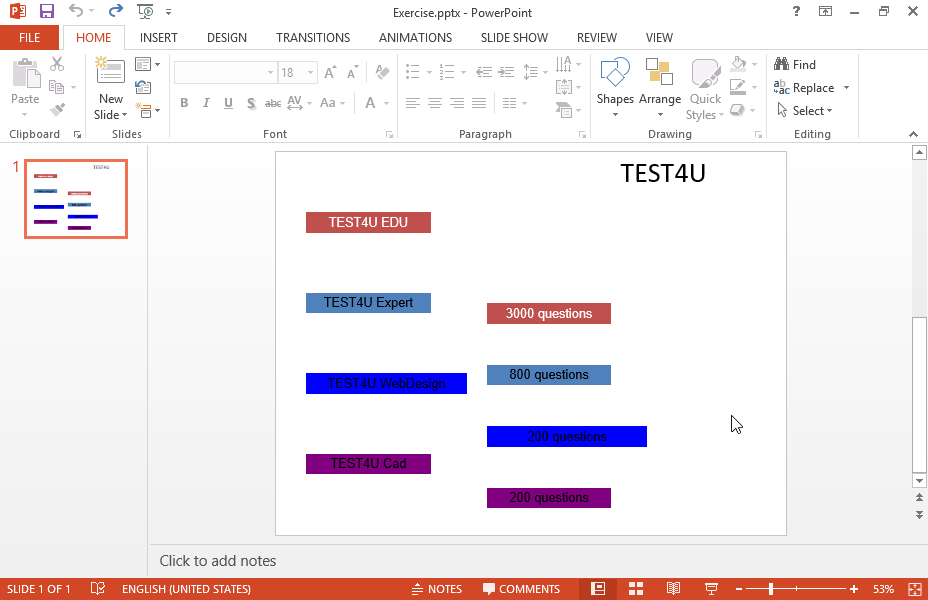Open the FILE tab
The image size is (928, 600).
(30, 38)
